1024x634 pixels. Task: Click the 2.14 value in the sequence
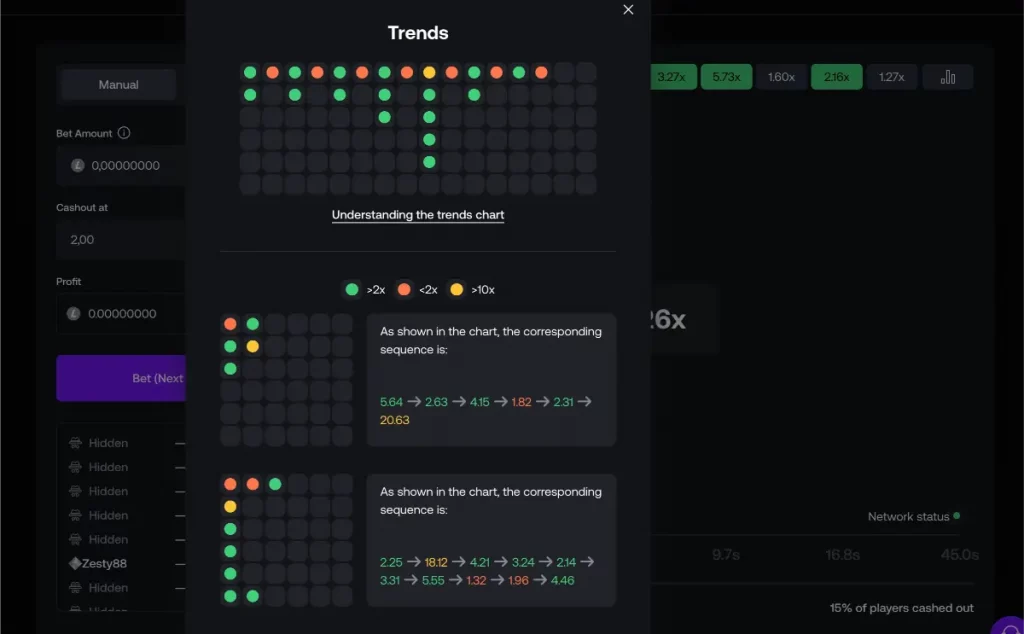point(566,562)
